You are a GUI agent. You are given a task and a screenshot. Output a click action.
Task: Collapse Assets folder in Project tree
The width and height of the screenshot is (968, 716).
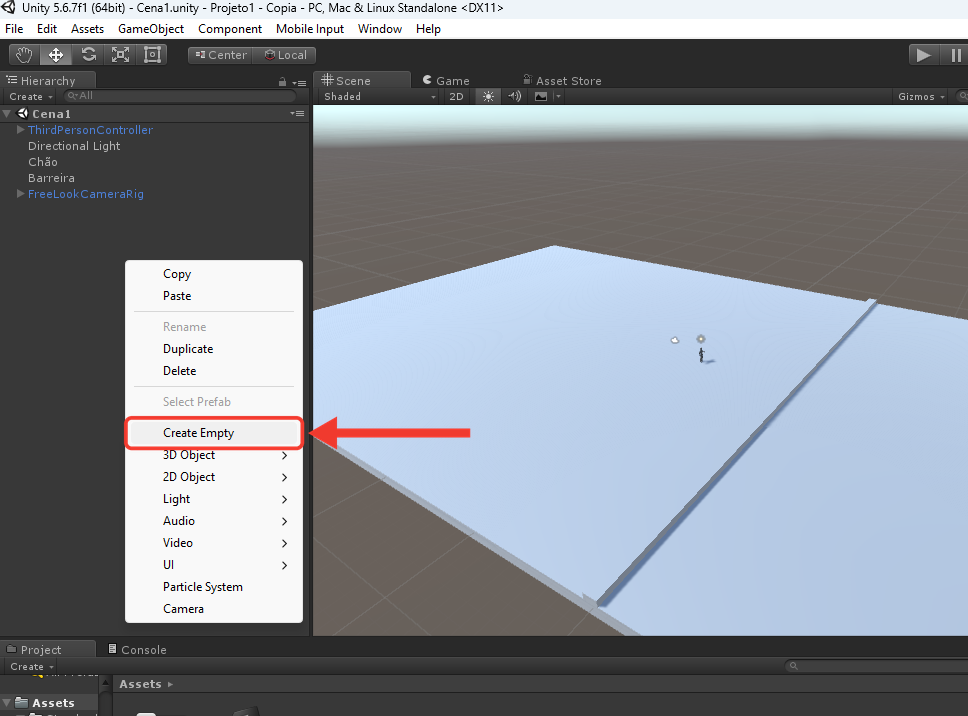7,702
